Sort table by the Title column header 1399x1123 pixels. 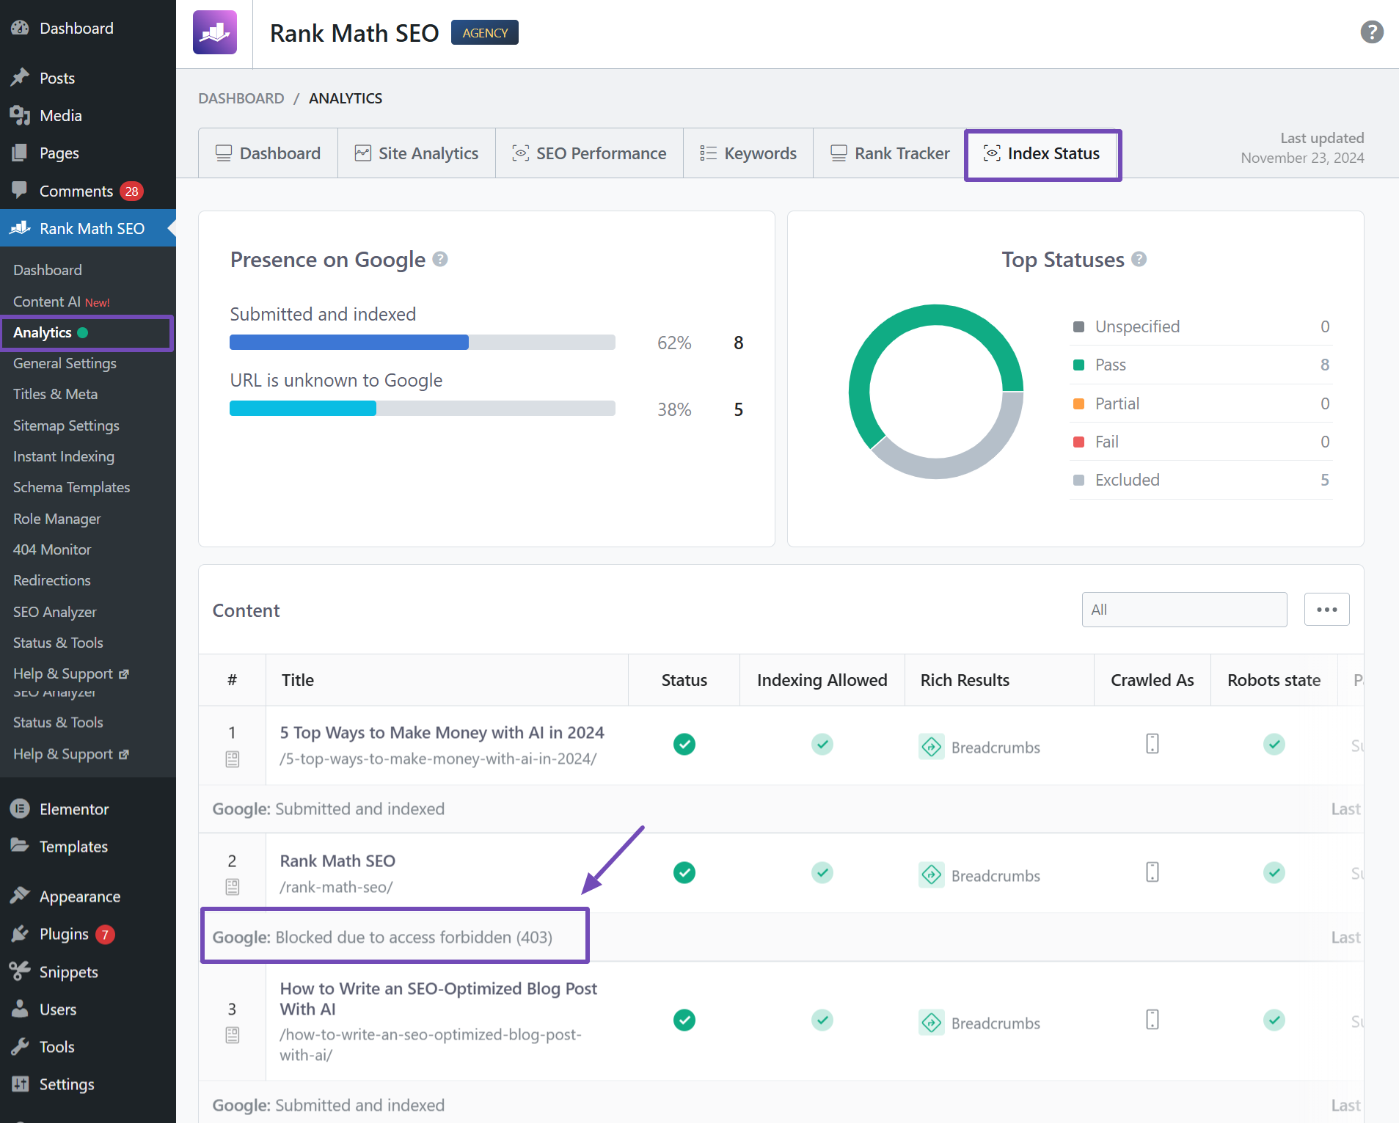[x=298, y=680]
